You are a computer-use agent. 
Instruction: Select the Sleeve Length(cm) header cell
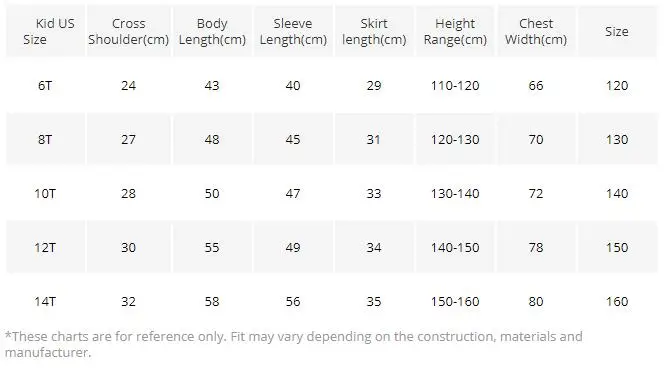pos(293,31)
